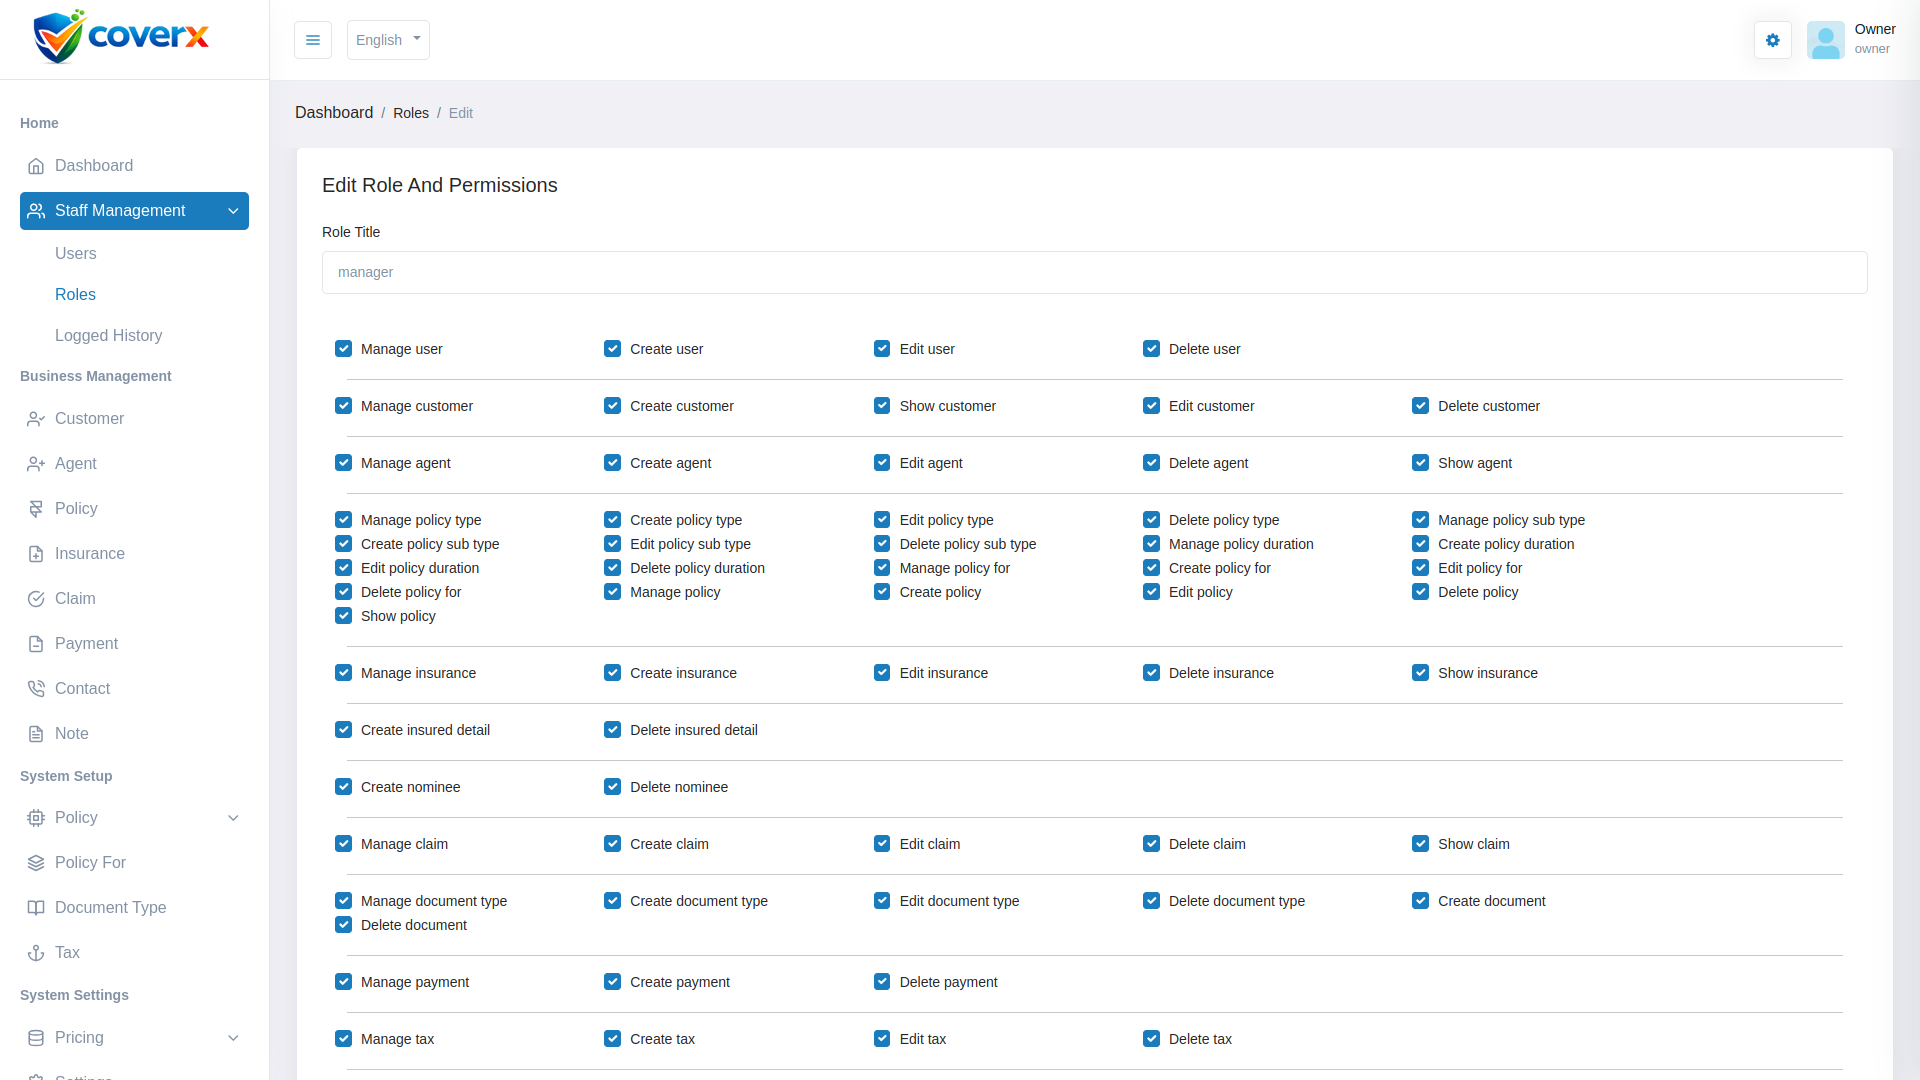Click the Tax anchor icon in sidebar
This screenshot has width=1920, height=1080.
pos(36,953)
